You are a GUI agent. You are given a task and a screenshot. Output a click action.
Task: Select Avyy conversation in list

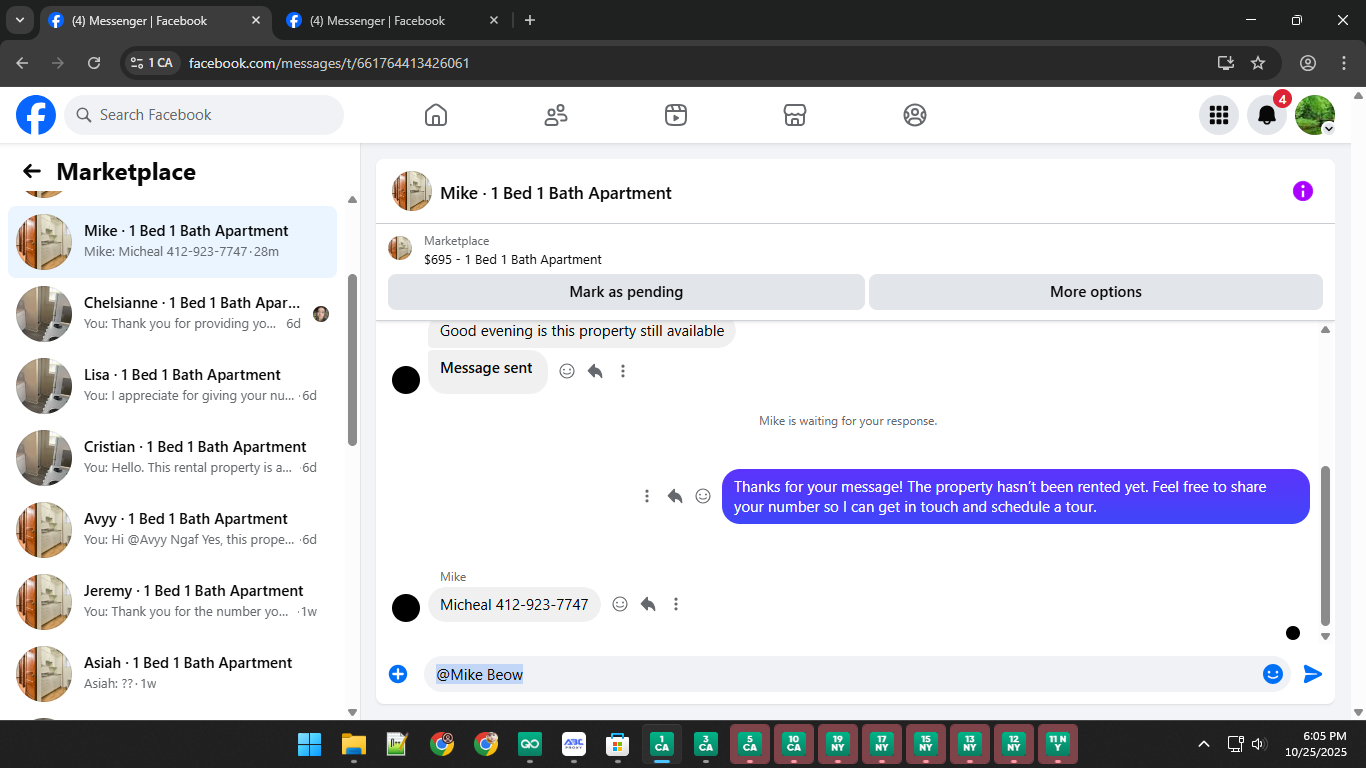pos(172,530)
